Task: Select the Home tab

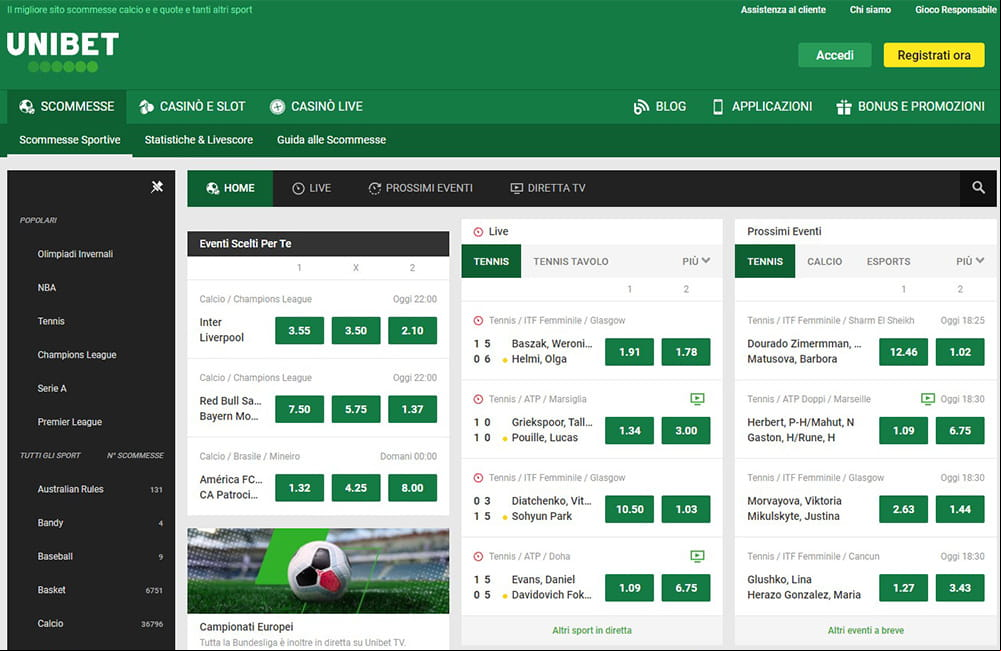Action: coord(230,188)
